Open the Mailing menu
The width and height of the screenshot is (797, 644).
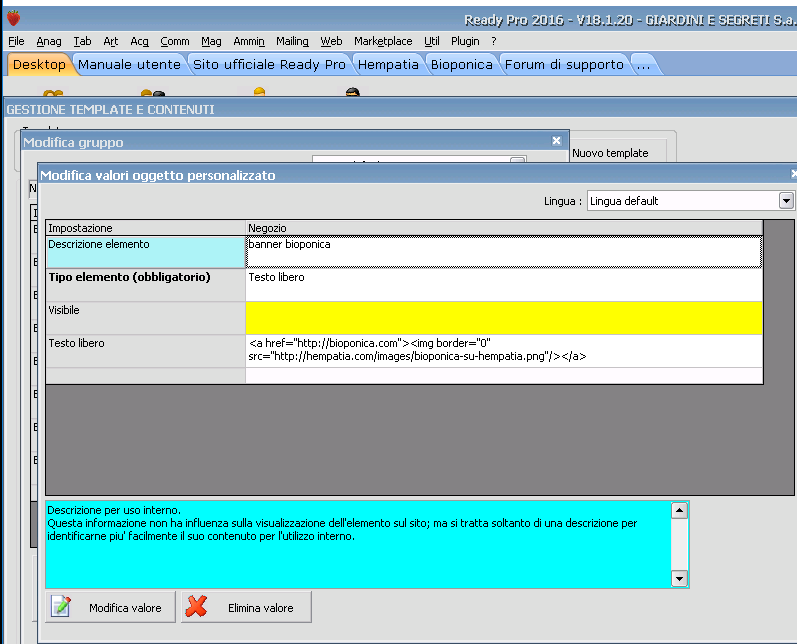[x=292, y=41]
